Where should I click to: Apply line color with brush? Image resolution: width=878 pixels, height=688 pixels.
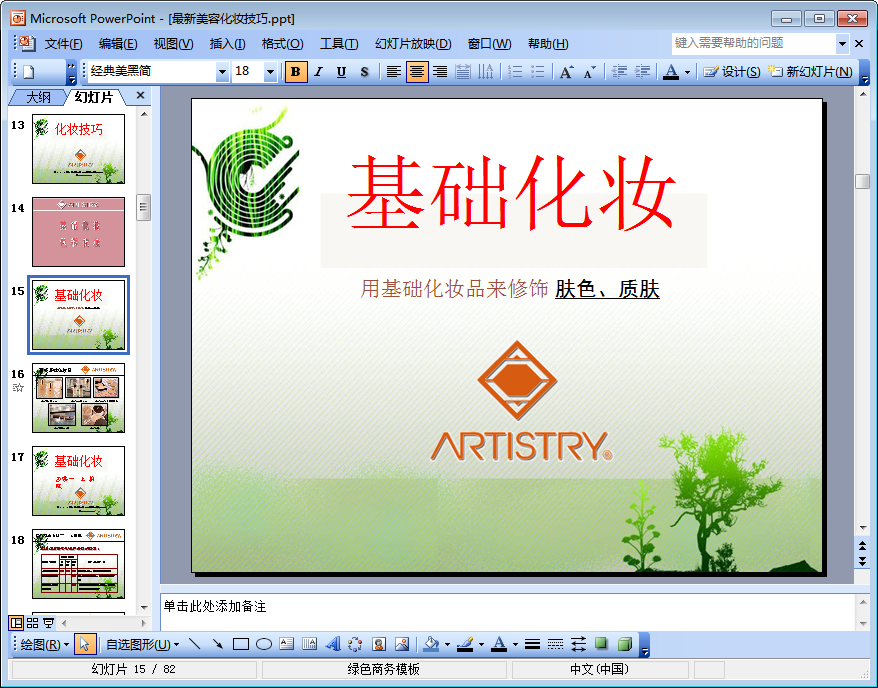click(x=466, y=644)
